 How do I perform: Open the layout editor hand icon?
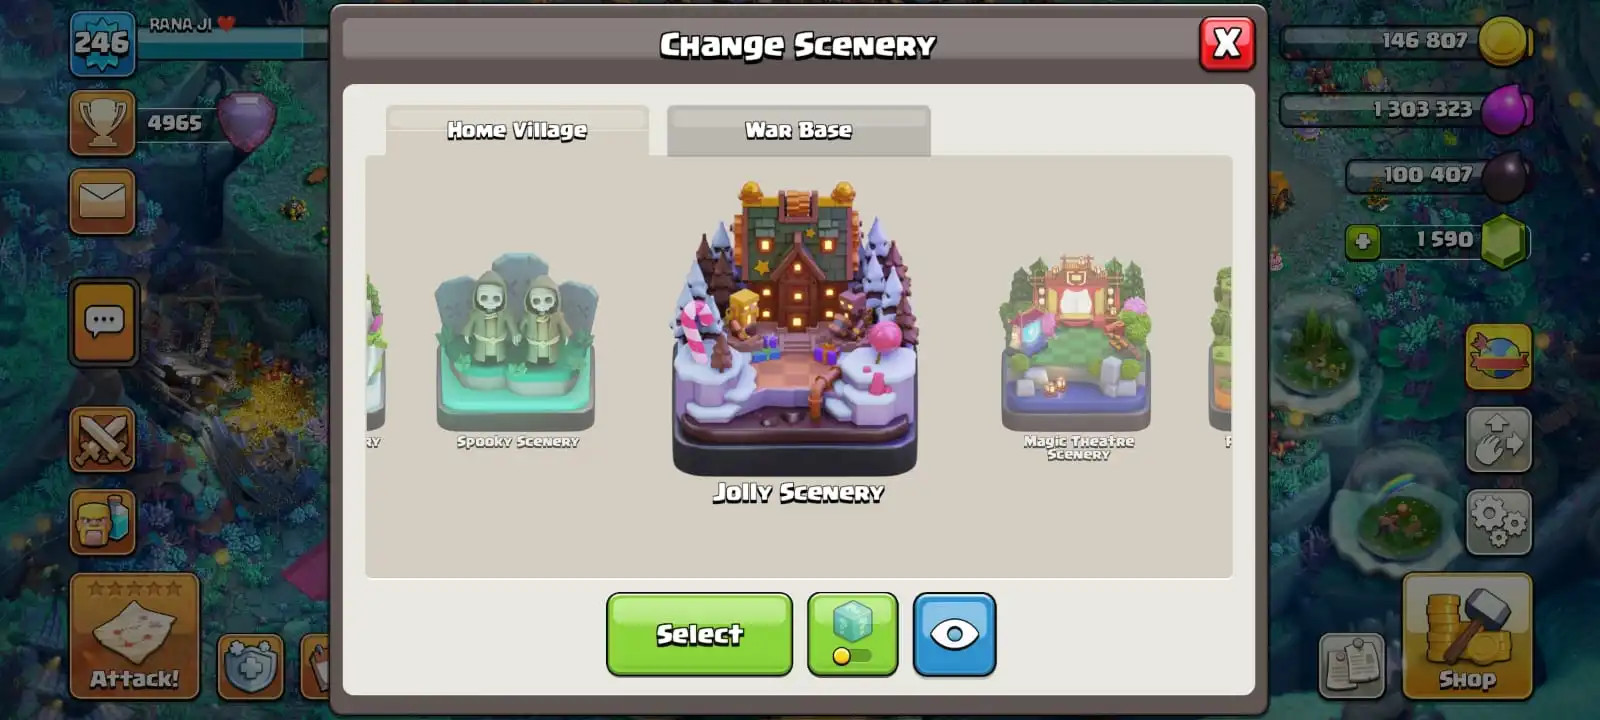pos(1498,439)
